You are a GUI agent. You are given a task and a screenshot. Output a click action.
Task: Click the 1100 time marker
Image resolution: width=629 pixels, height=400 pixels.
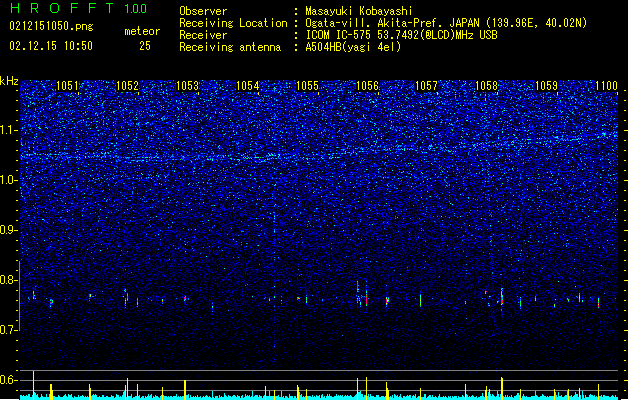click(606, 86)
